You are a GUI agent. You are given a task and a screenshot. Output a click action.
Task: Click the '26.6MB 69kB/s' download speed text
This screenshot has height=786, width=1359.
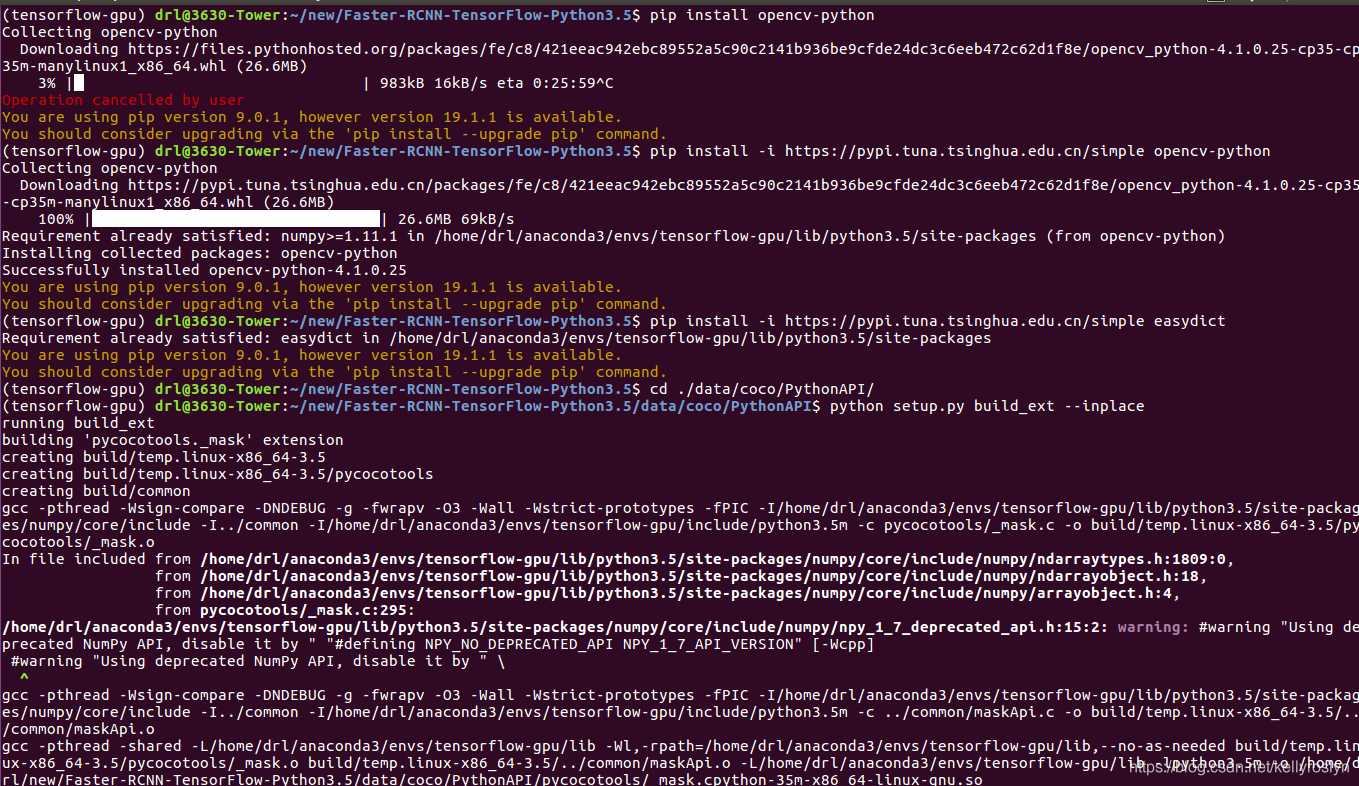pyautogui.click(x=456, y=219)
